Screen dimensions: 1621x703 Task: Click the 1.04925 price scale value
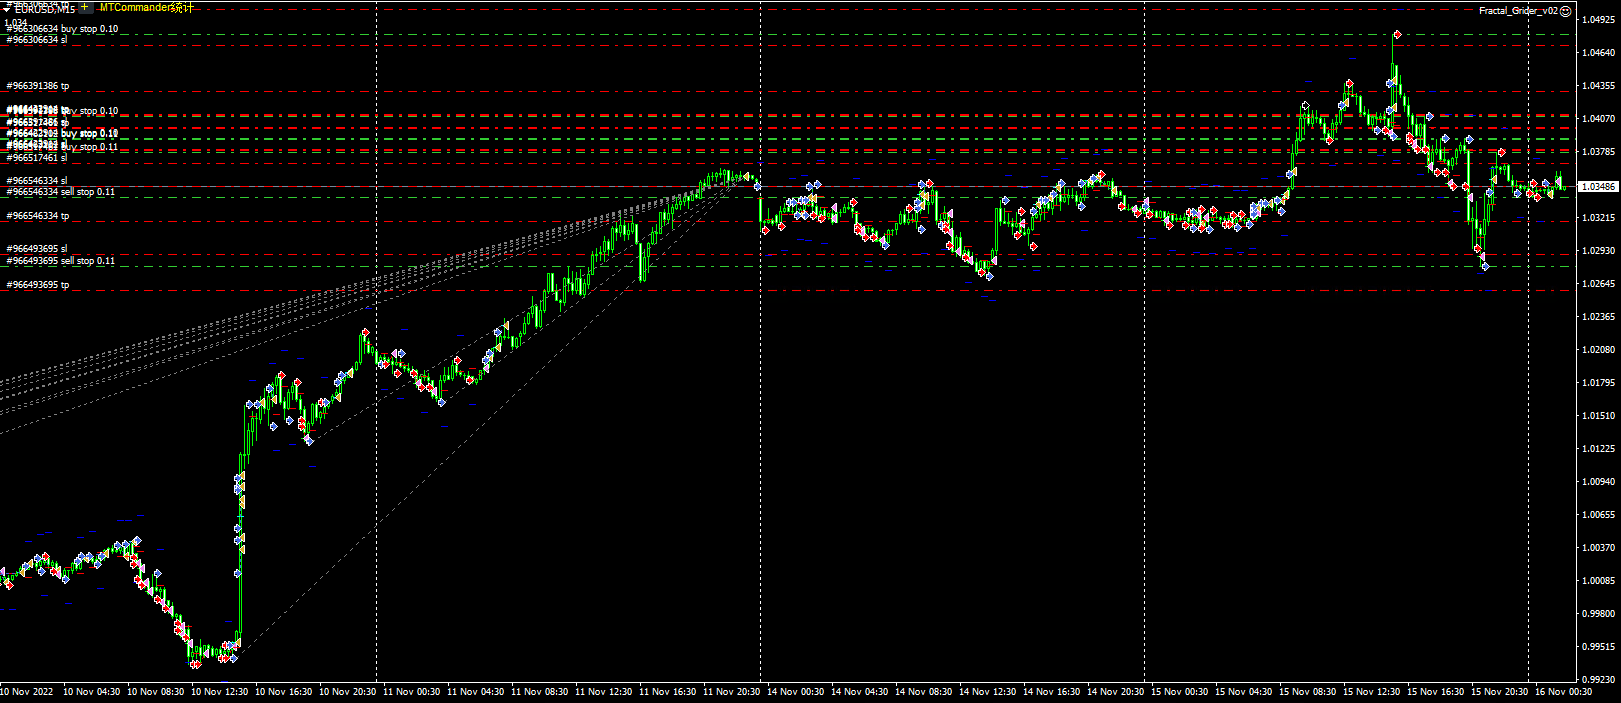click(x=1598, y=19)
